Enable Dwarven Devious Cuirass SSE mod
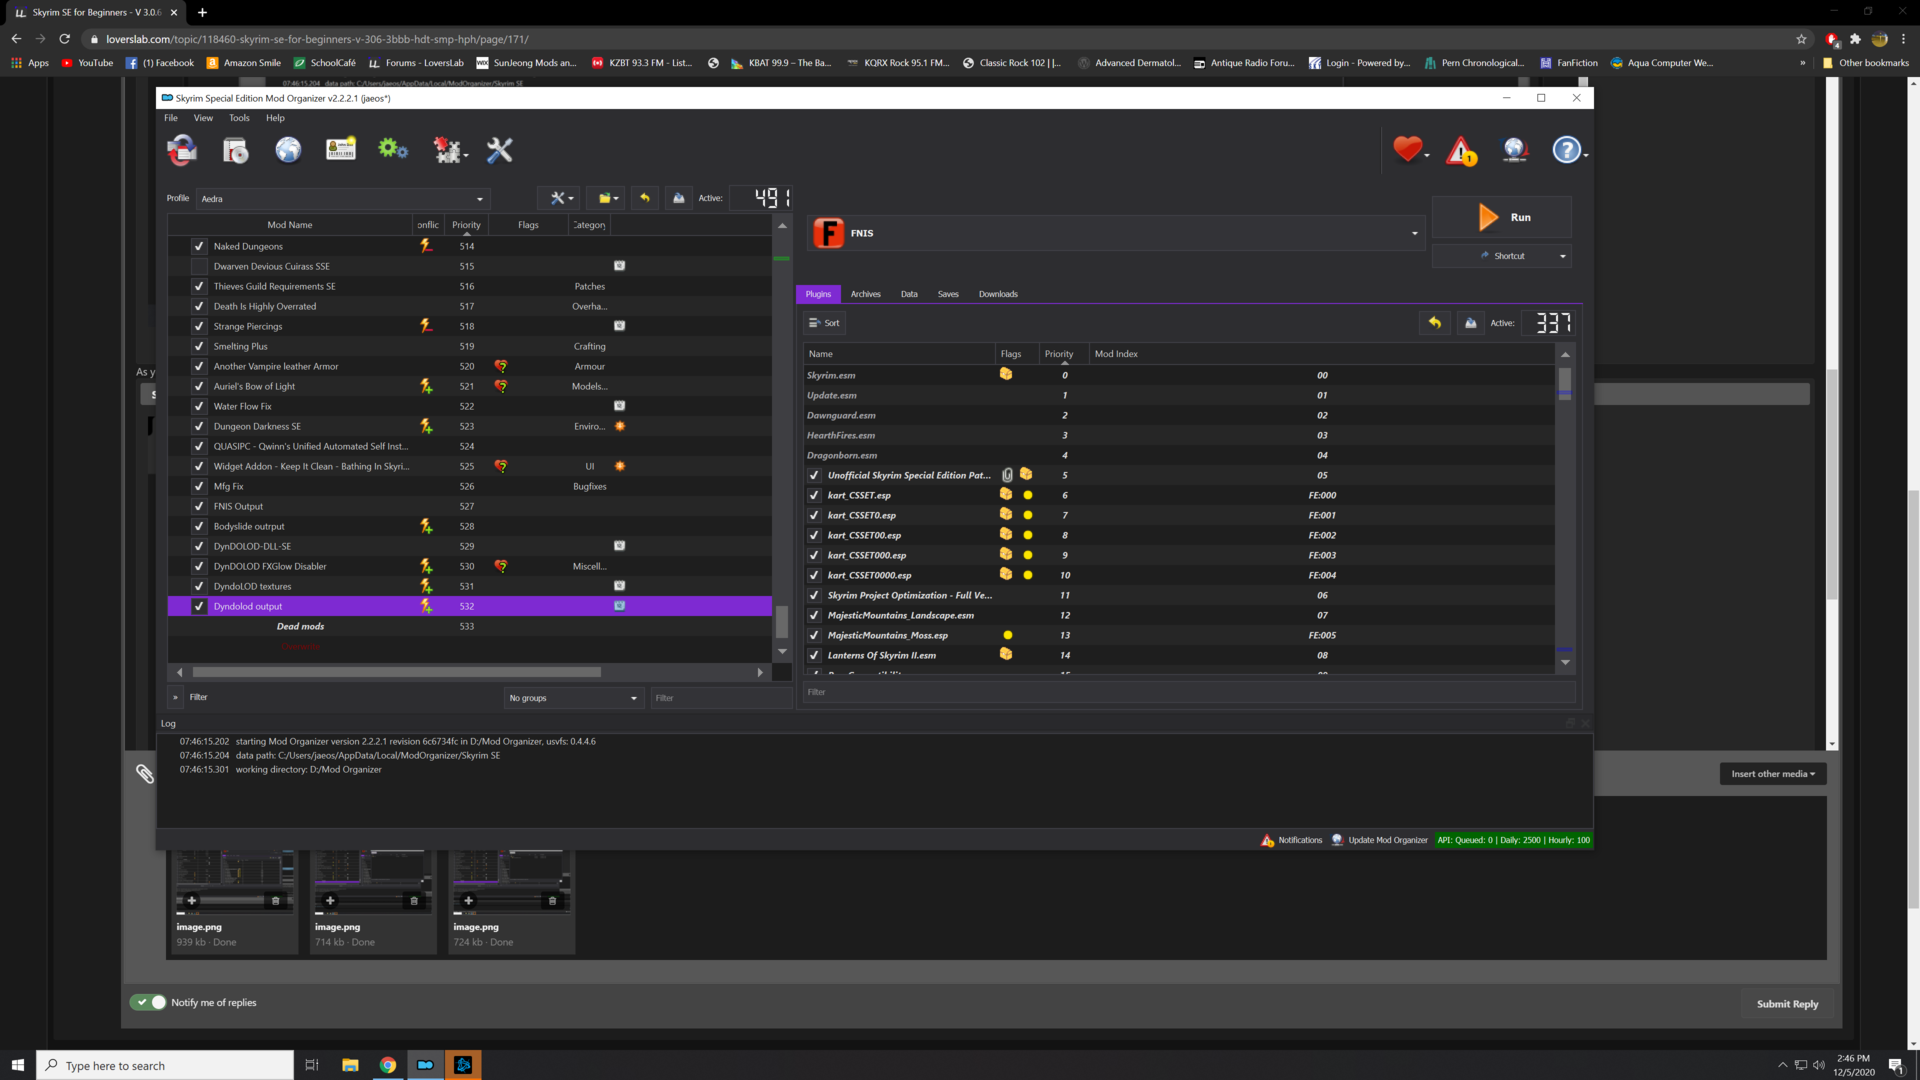Screen dimensions: 1920x1080 [199, 266]
